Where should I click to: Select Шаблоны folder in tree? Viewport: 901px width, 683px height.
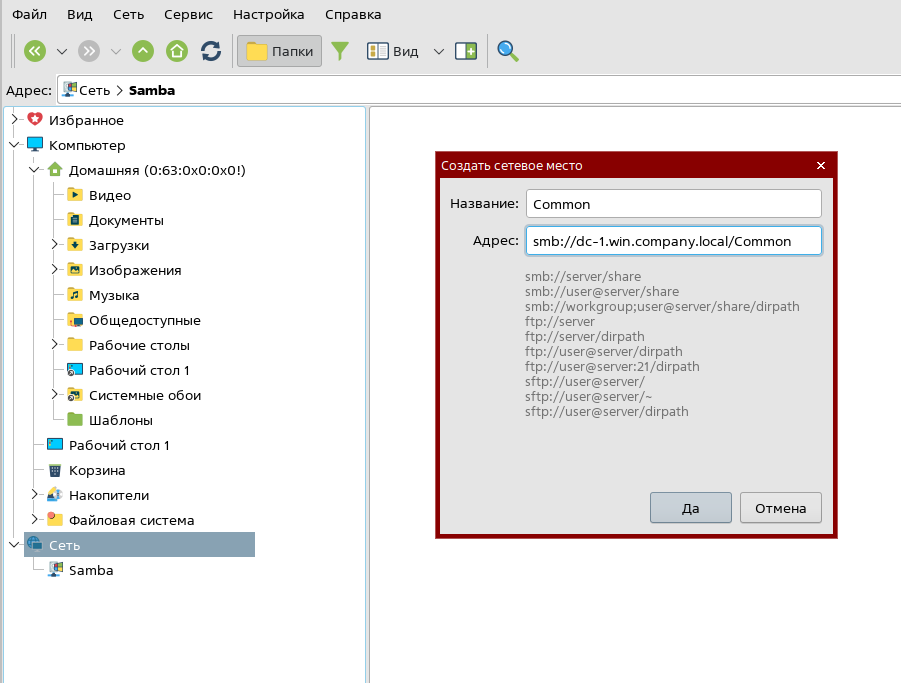(121, 420)
